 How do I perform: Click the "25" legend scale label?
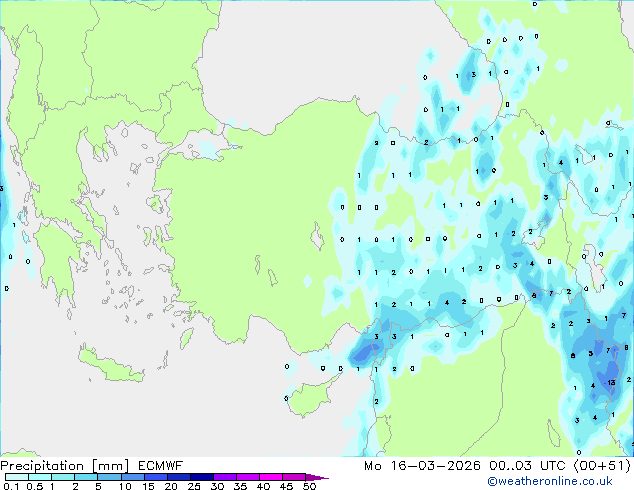pos(194,486)
